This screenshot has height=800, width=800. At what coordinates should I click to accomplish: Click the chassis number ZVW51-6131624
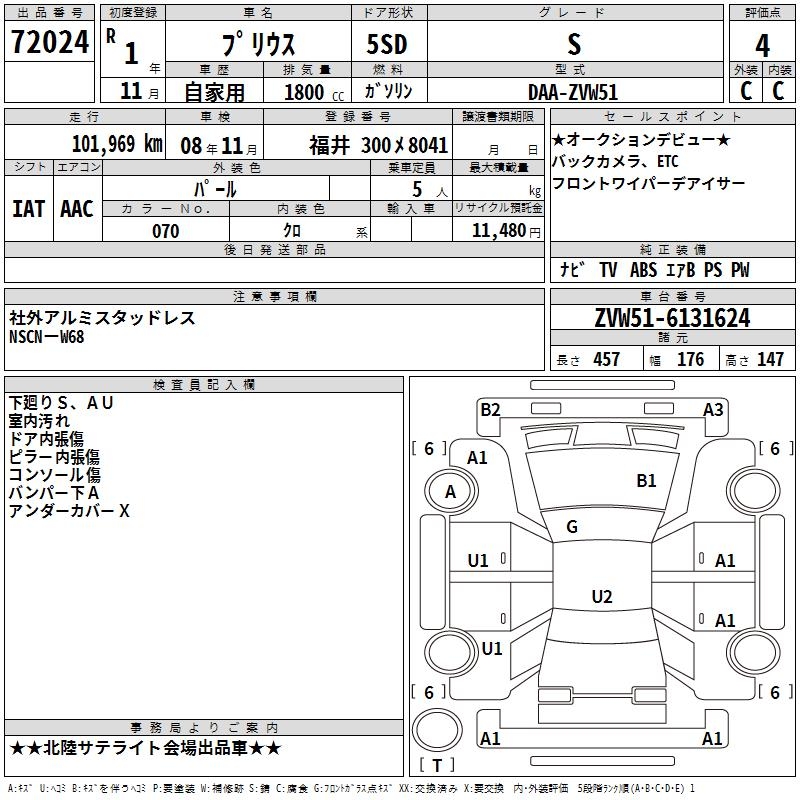coord(672,318)
